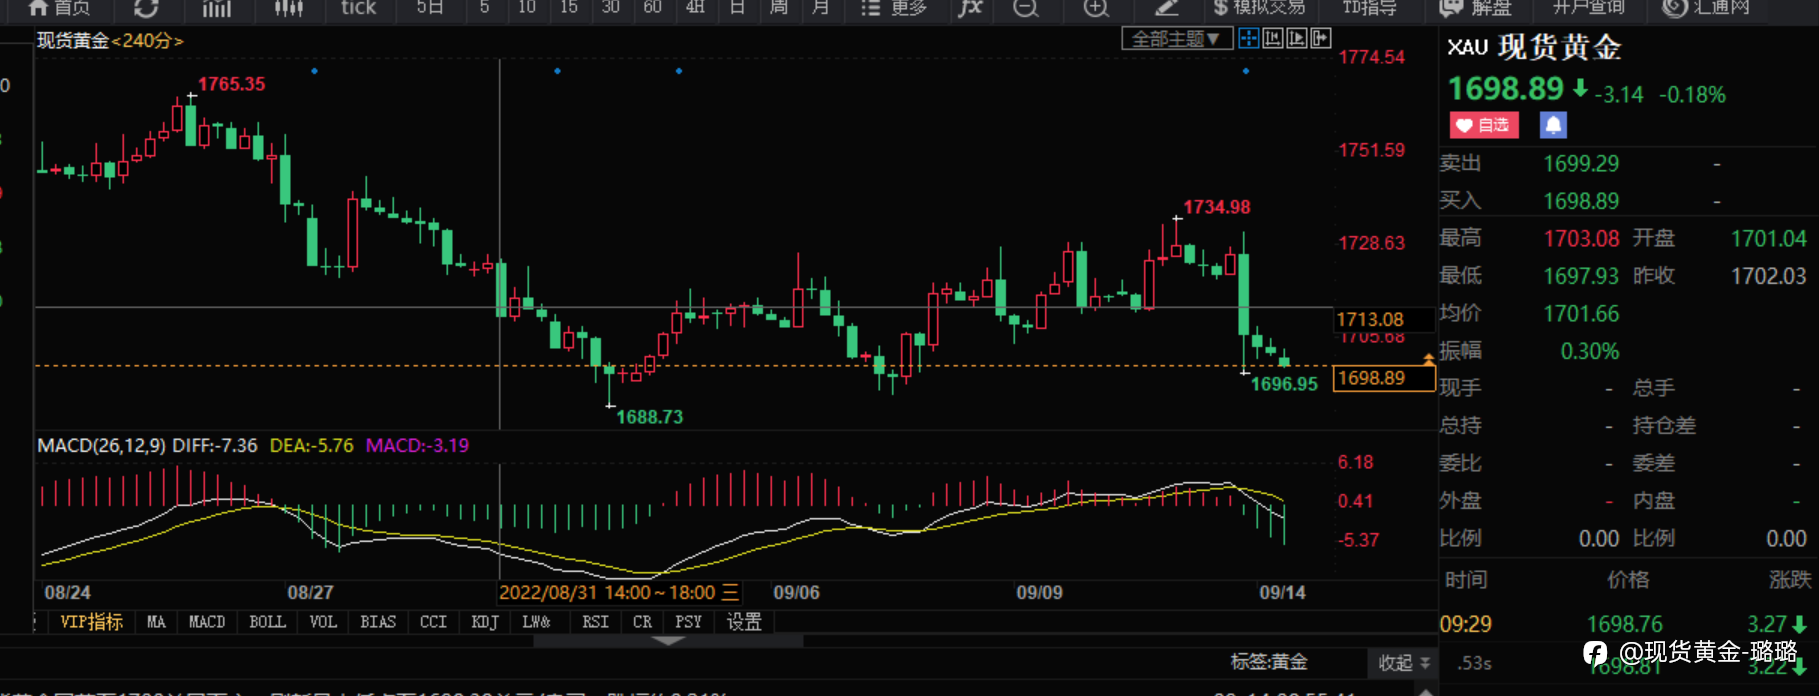Select the 周 weekly period
The height and width of the screenshot is (696, 1819).
click(779, 8)
